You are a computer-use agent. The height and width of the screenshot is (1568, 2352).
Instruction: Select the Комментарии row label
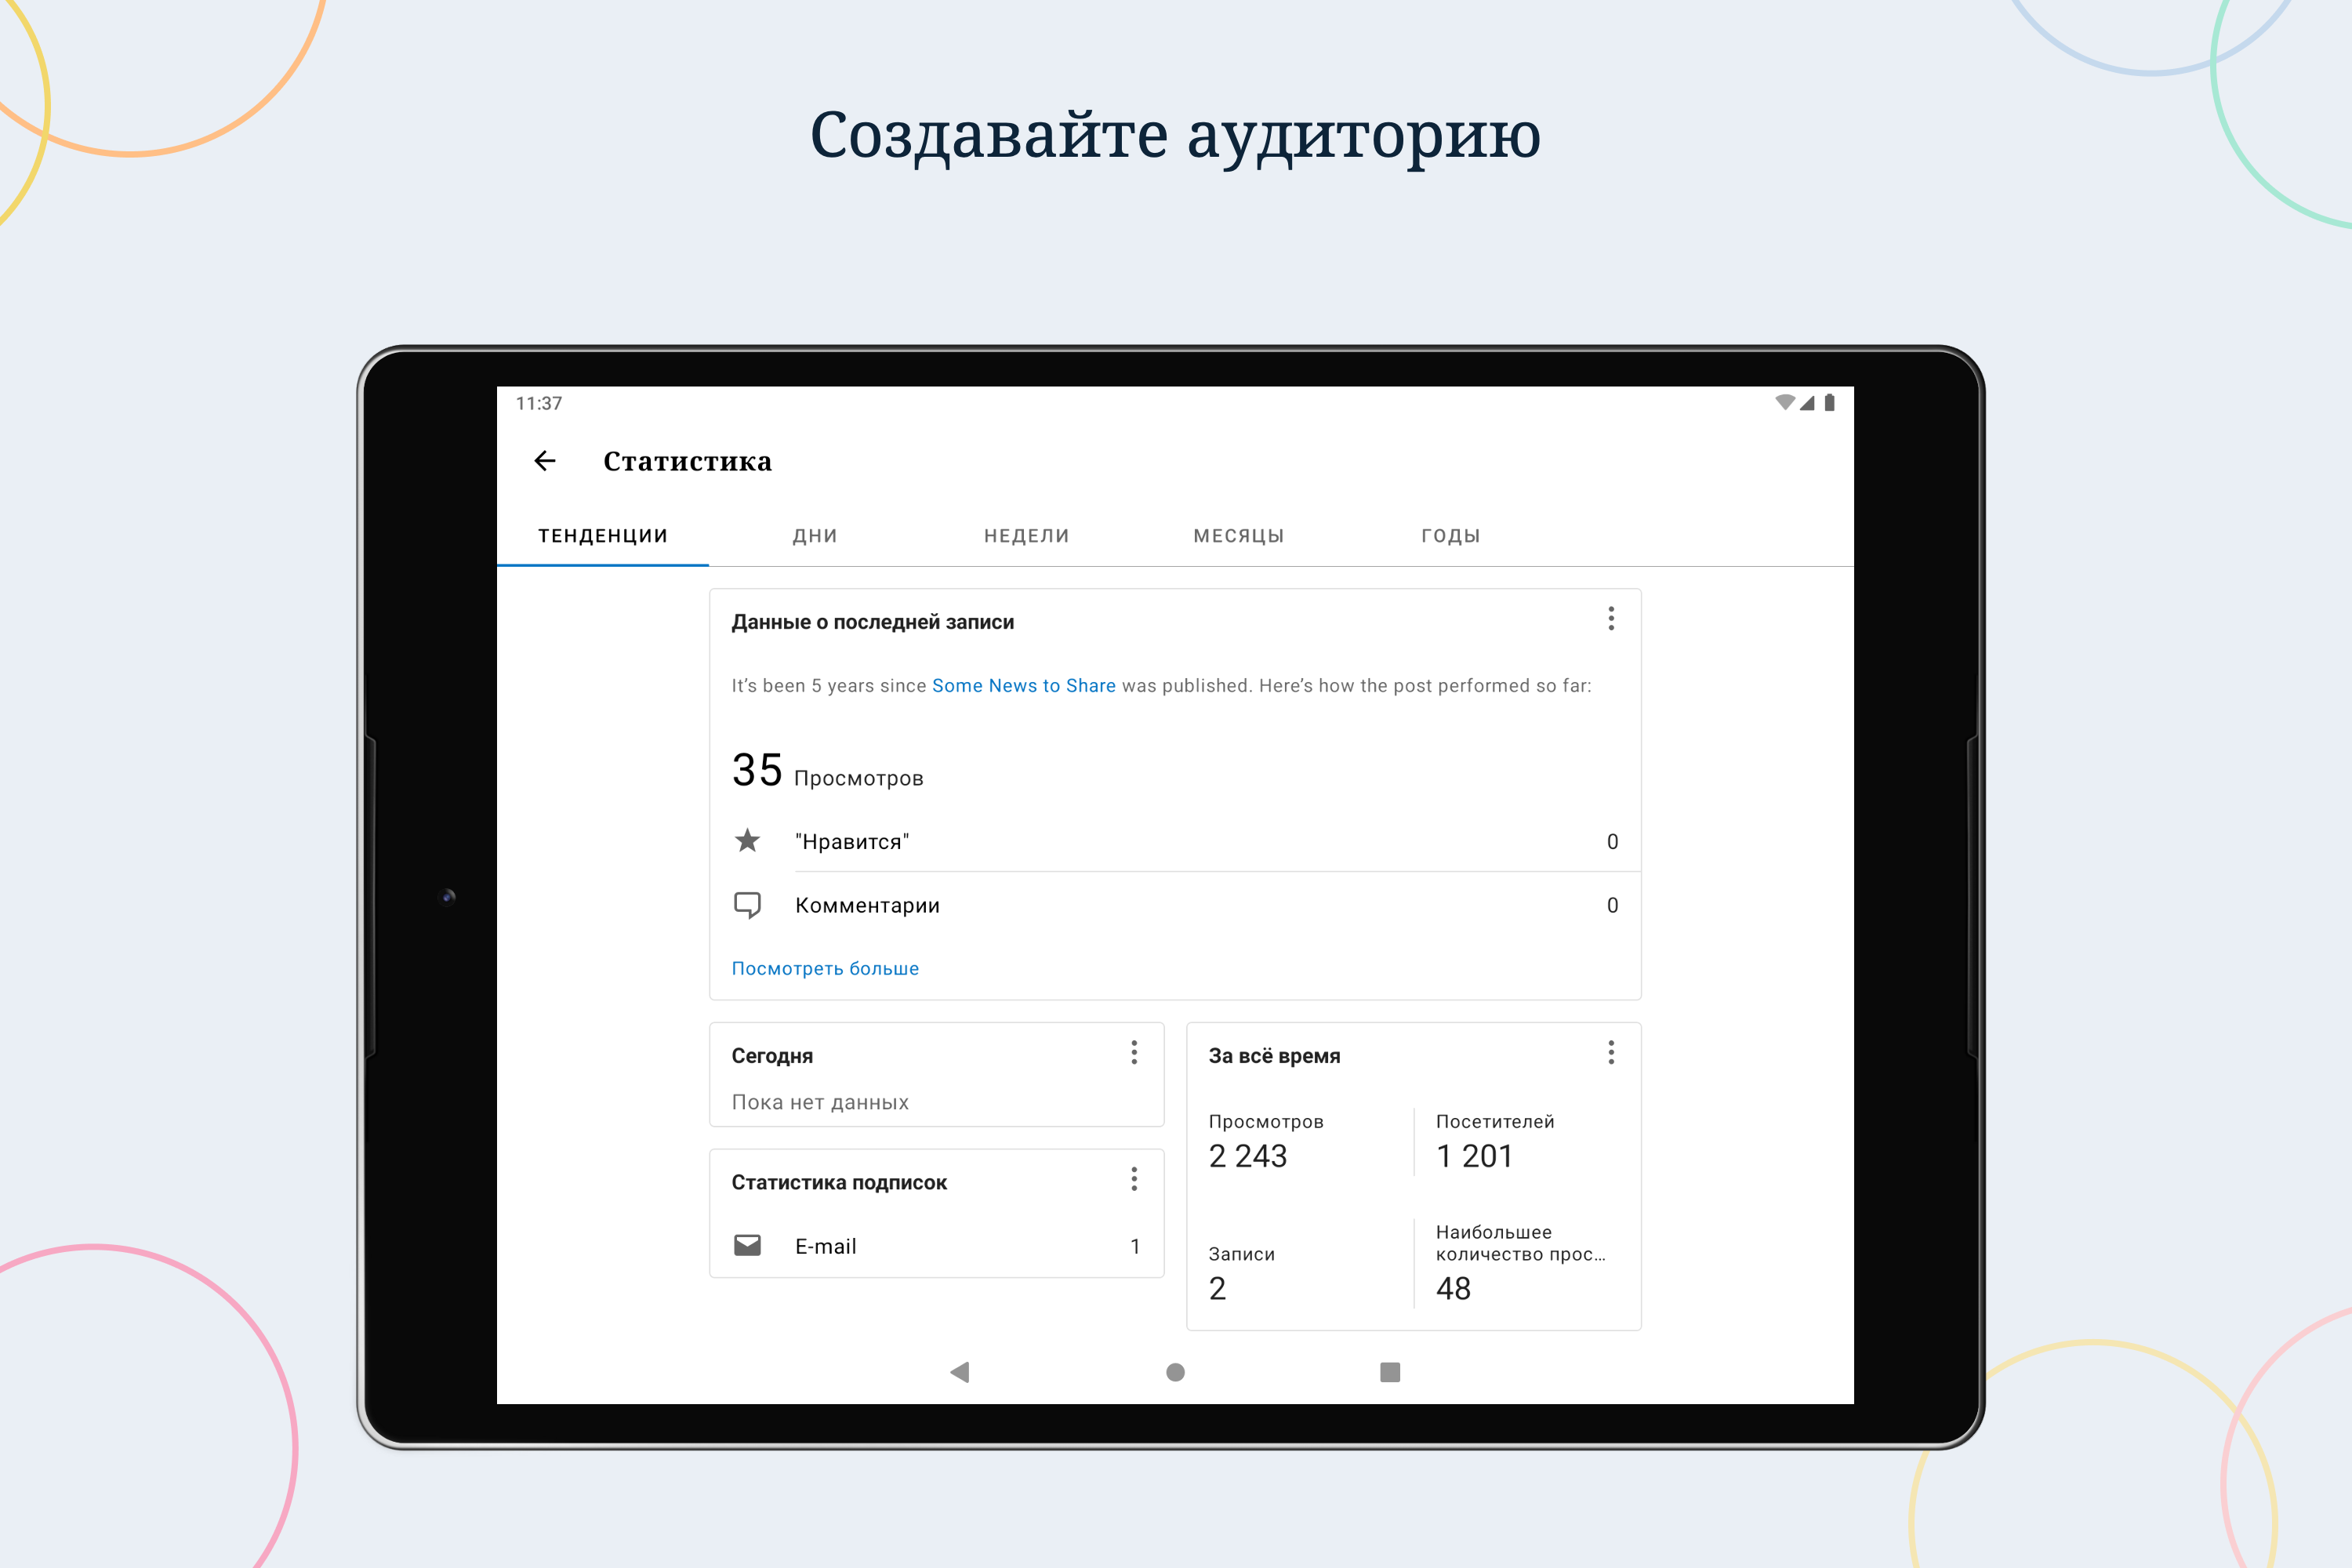pyautogui.click(x=867, y=905)
